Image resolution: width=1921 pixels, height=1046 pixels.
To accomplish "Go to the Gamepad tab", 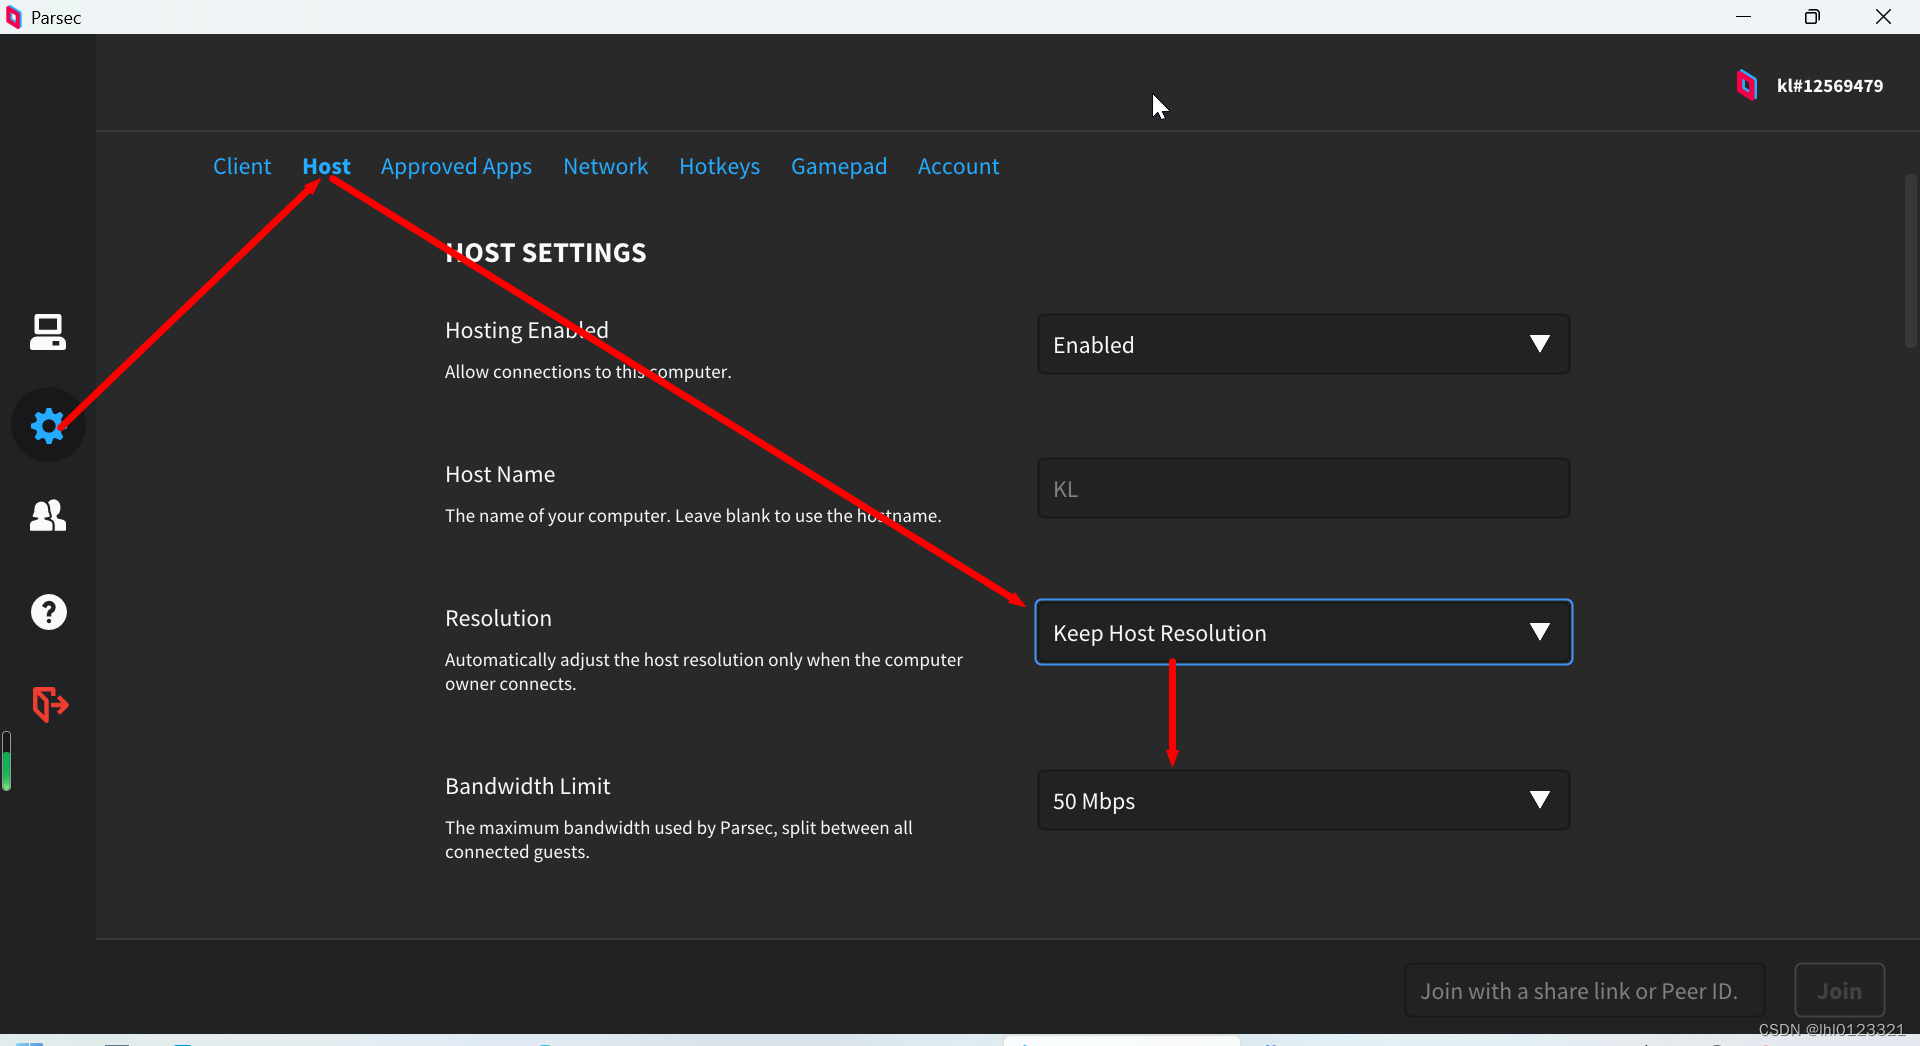I will pos(839,166).
